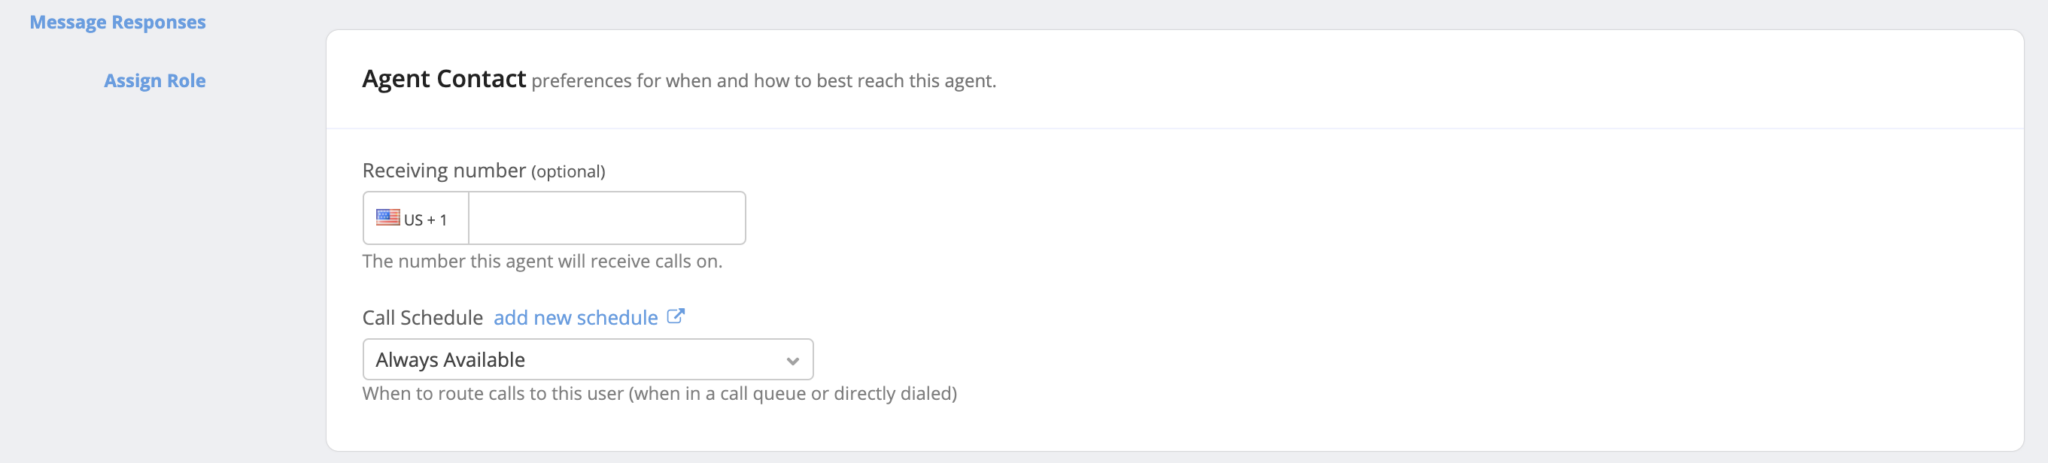Click the +1 dial code text

click(437, 220)
